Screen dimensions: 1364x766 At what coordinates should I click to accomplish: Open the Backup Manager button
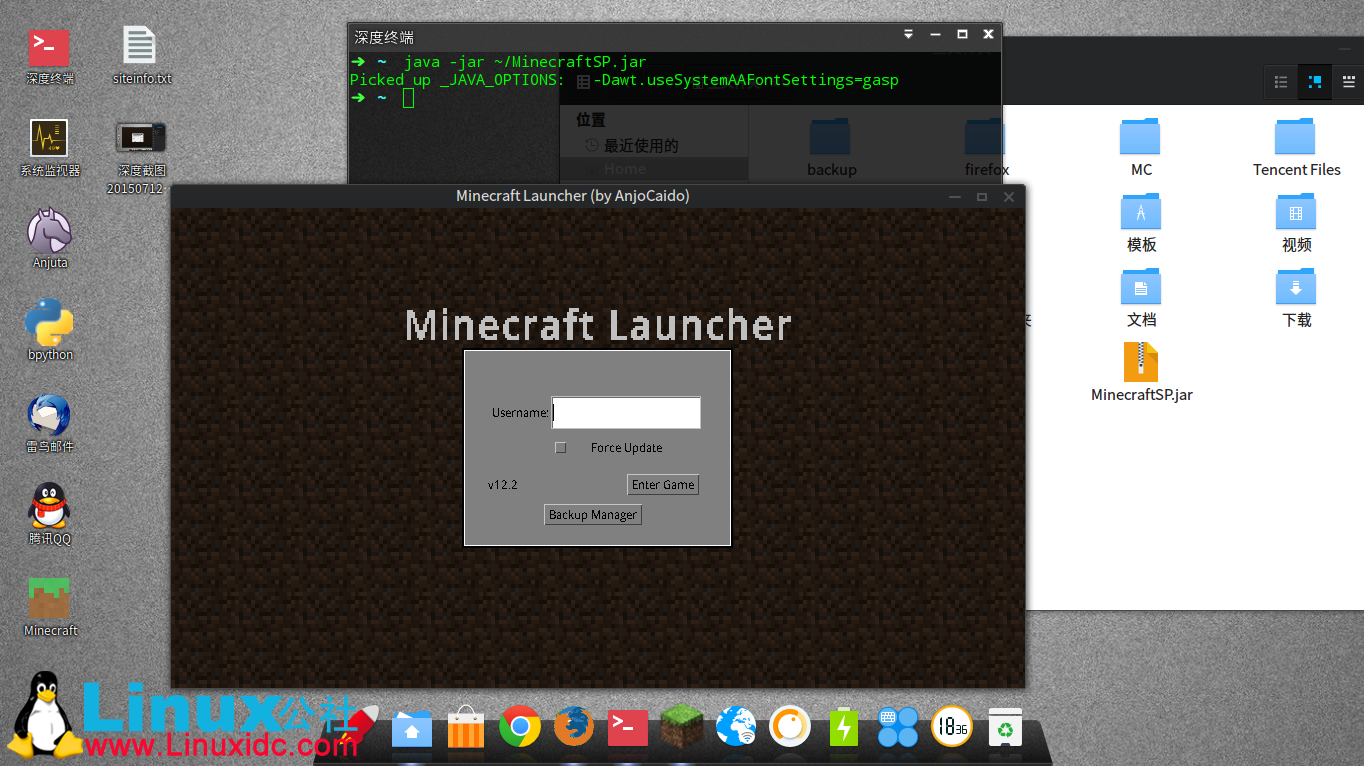593,515
